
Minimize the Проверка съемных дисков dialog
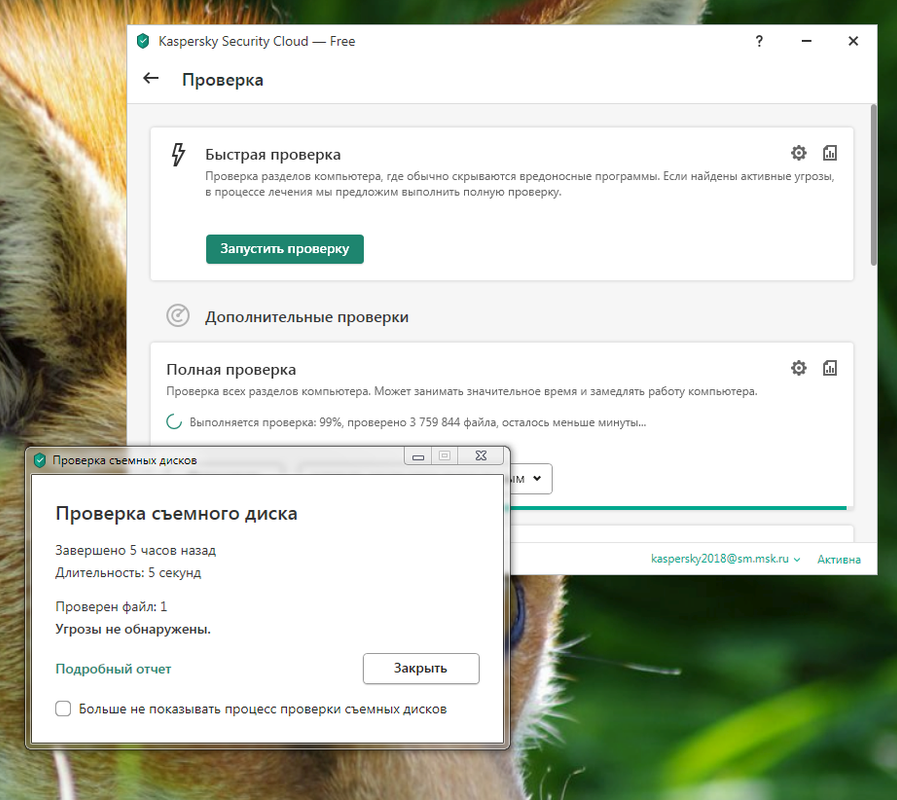pos(418,456)
